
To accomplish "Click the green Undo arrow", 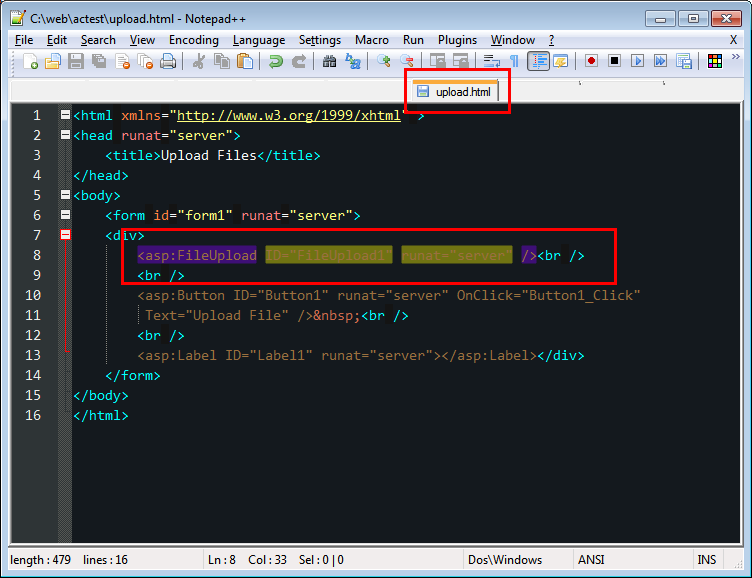I will [x=275, y=62].
